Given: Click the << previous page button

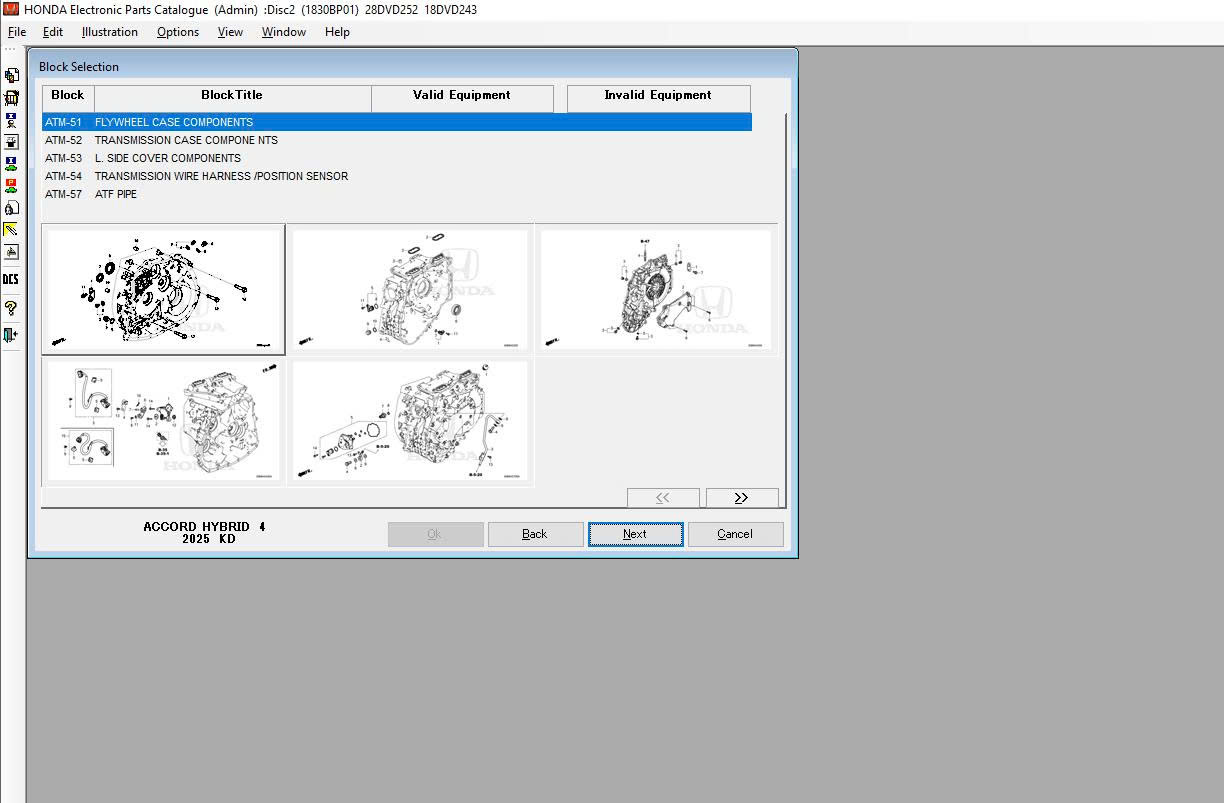Looking at the screenshot, I should coord(663,498).
